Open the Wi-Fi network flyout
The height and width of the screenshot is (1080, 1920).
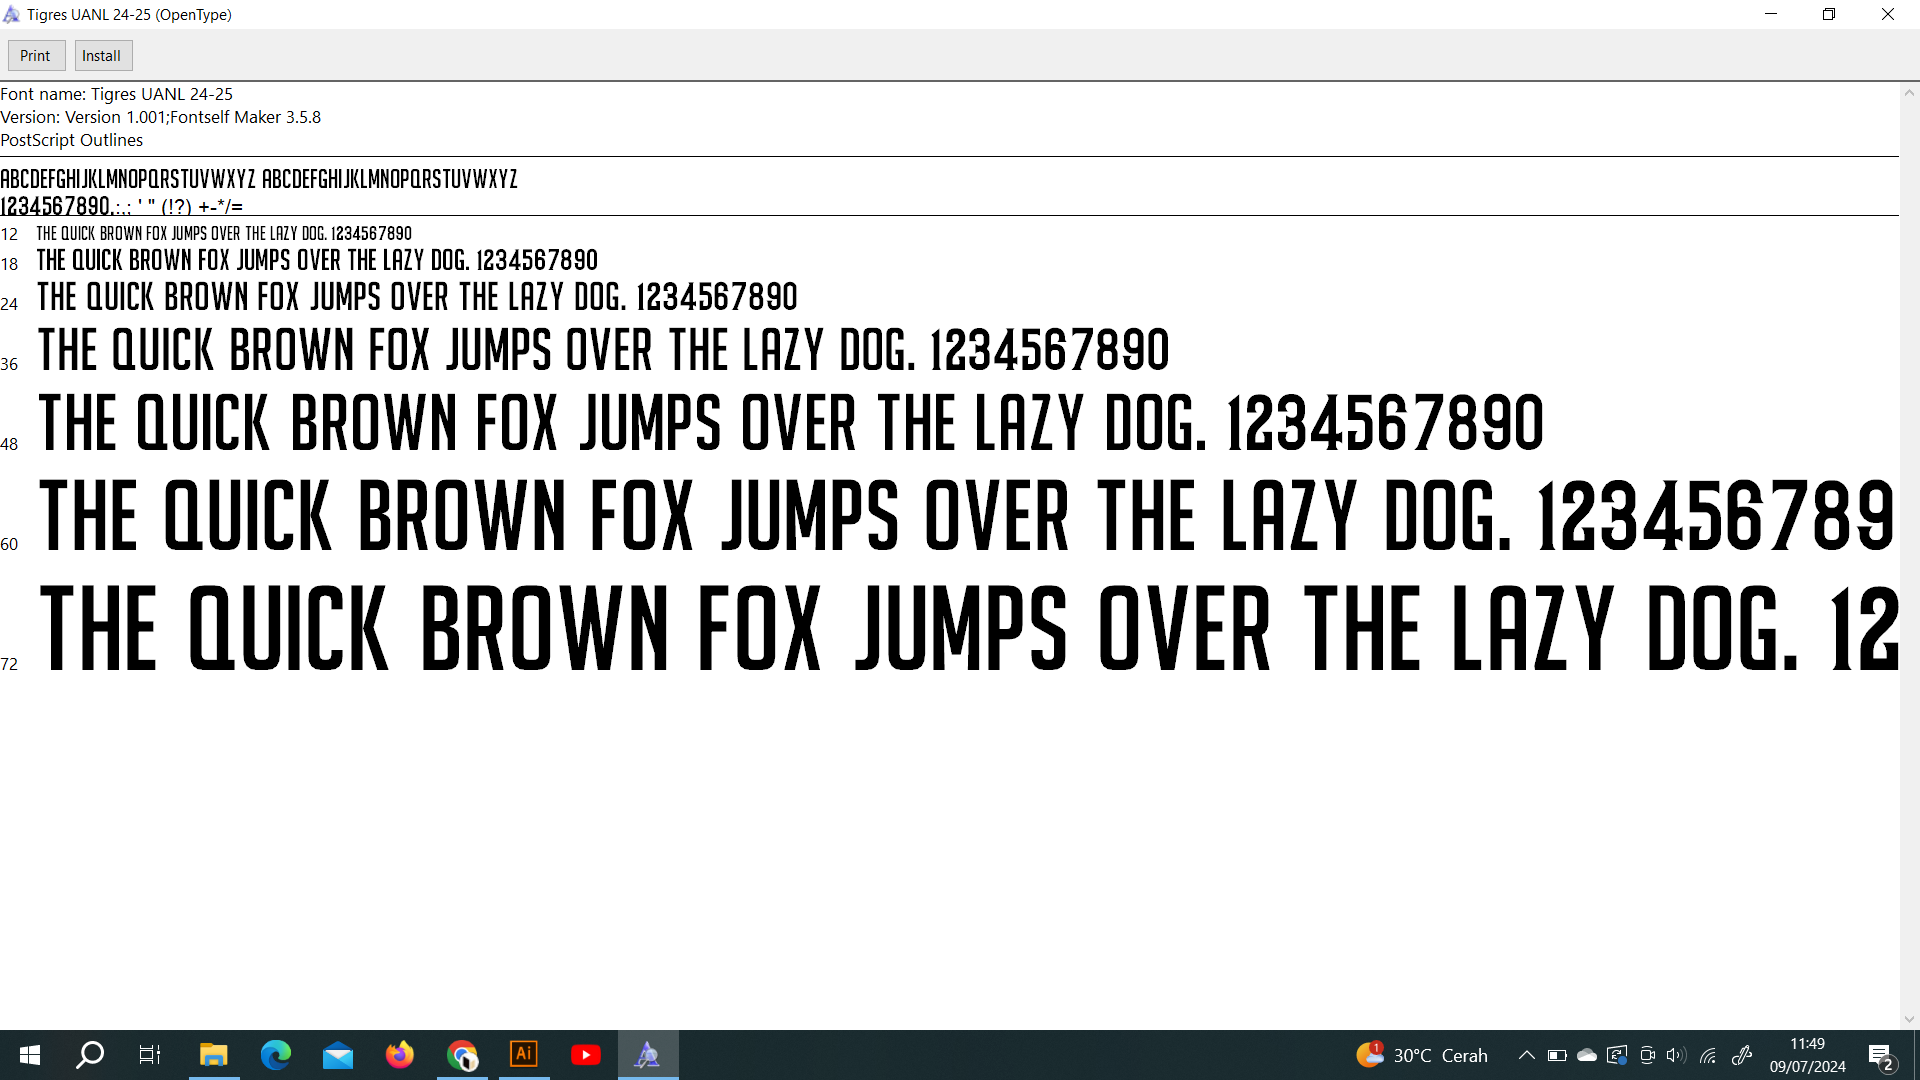(1708, 1055)
